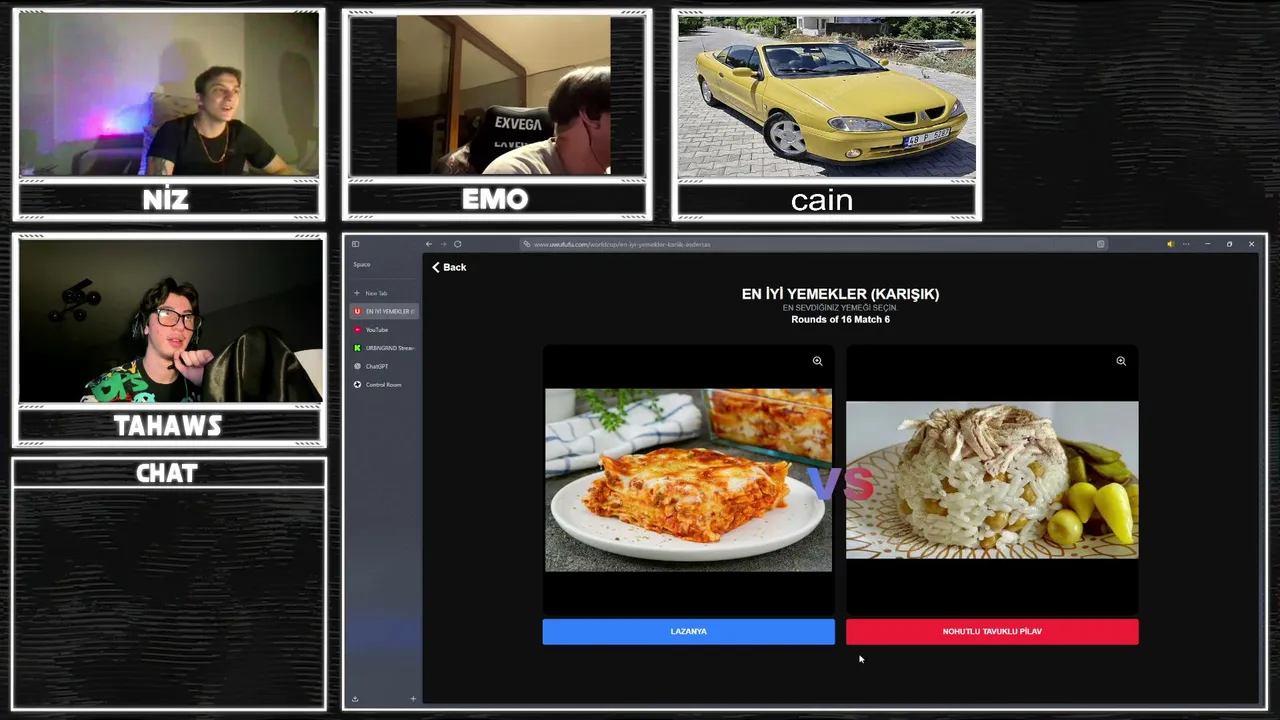Minimize the browser window
The height and width of the screenshot is (720, 1280).
click(x=1207, y=244)
